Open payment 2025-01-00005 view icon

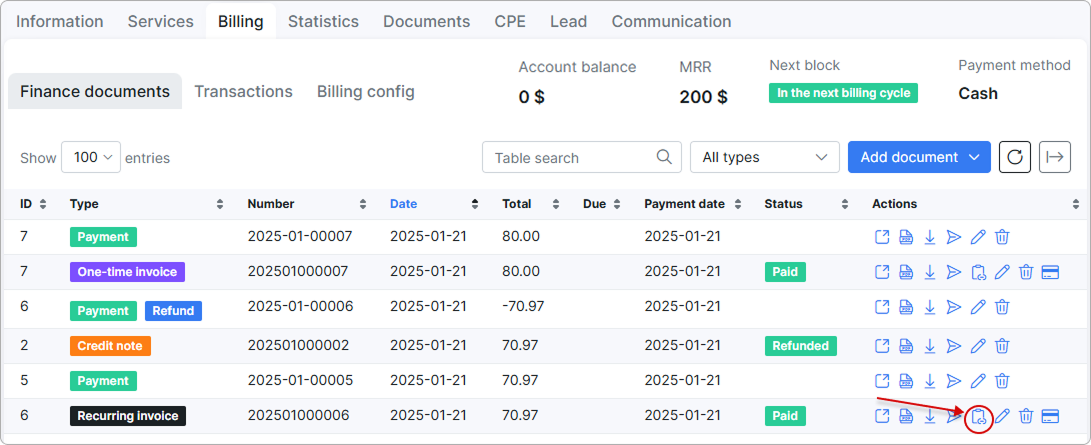882,380
